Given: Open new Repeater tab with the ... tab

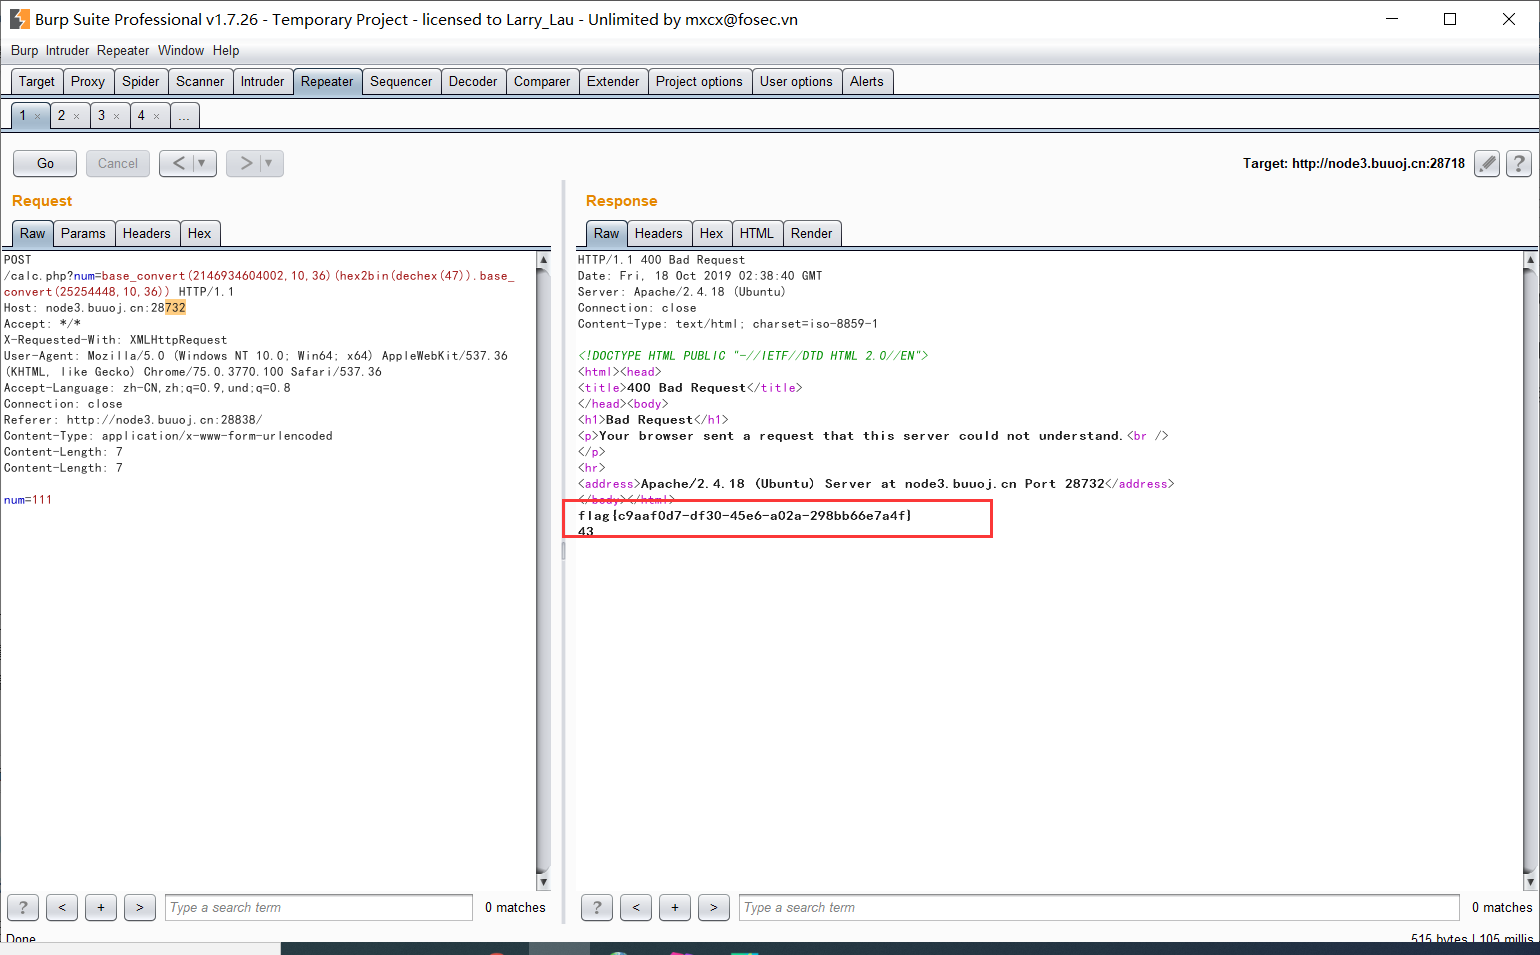Looking at the screenshot, I should click(184, 116).
